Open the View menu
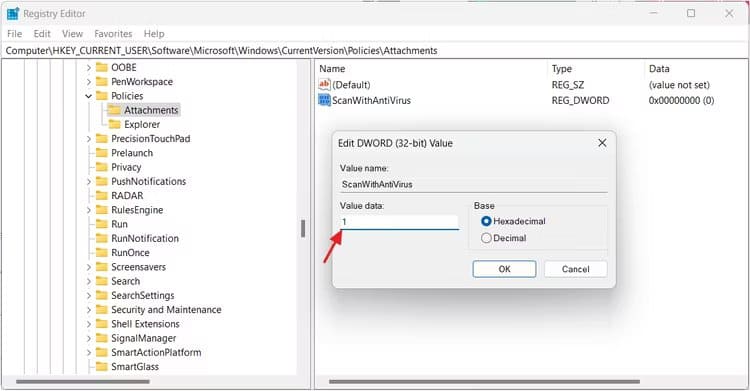This screenshot has width=750, height=391. (72, 34)
